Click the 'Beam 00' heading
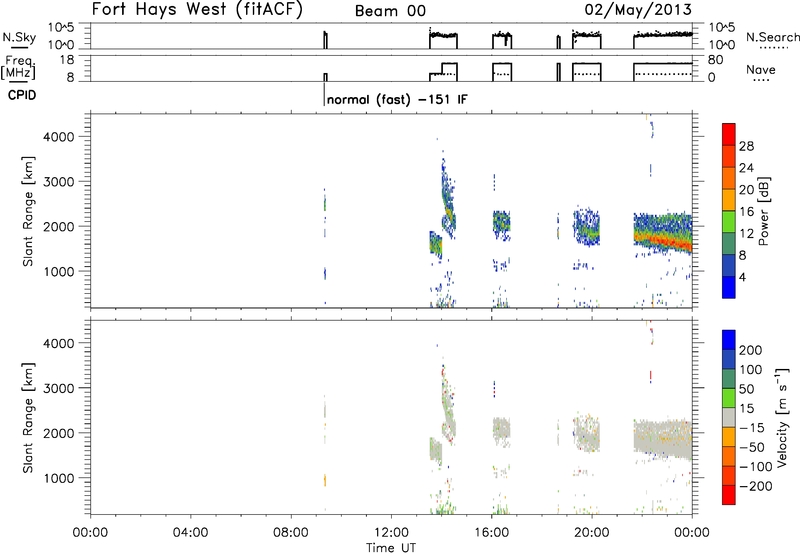The width and height of the screenshot is (800, 554). [x=390, y=11]
